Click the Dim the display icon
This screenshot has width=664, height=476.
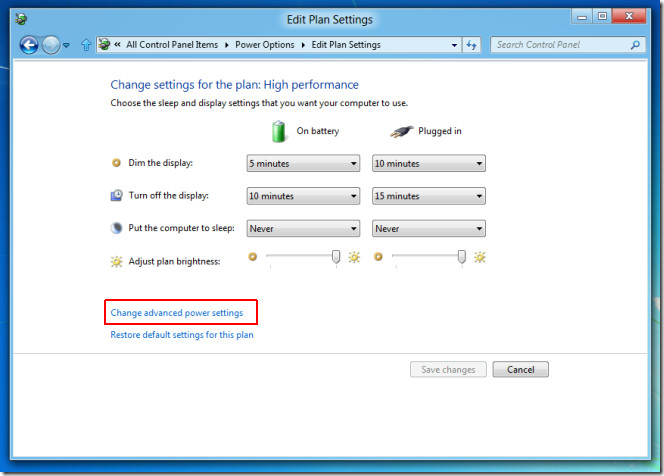116,163
